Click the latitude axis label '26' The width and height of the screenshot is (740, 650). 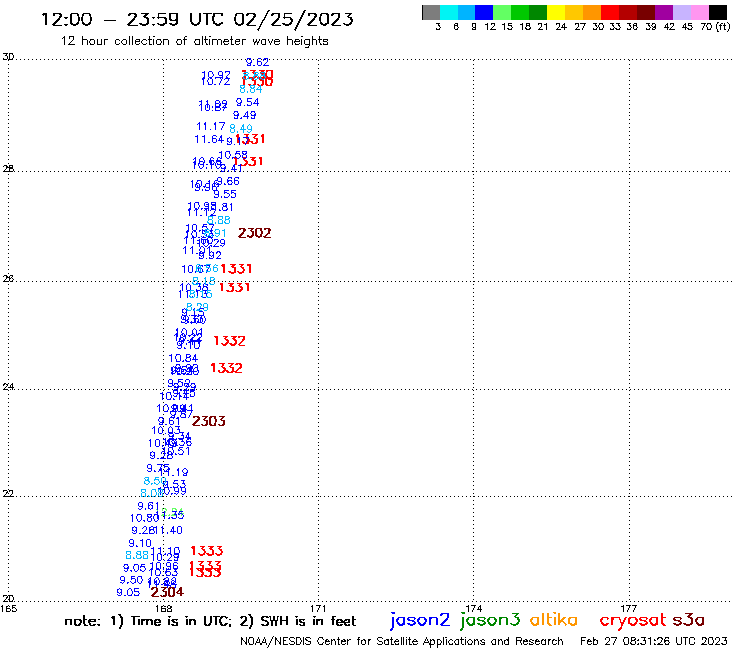[8, 279]
